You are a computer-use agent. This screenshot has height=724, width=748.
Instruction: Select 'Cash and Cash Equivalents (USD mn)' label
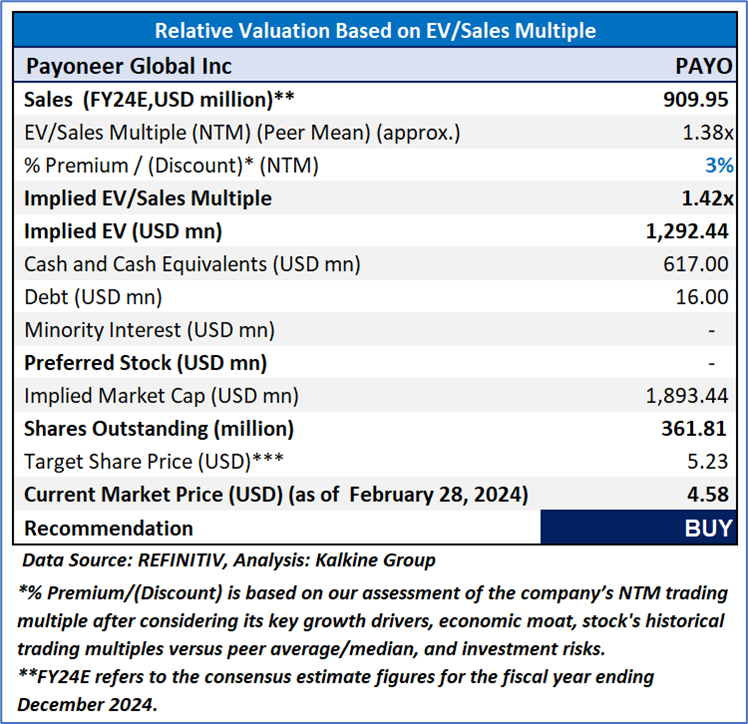tap(192, 264)
